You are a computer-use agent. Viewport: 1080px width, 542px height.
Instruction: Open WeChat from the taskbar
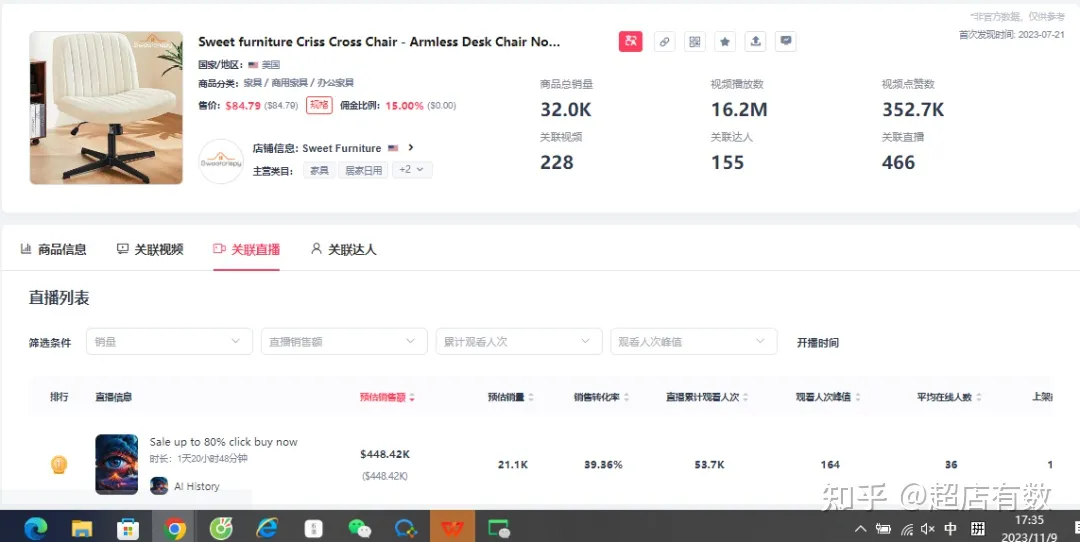360,528
